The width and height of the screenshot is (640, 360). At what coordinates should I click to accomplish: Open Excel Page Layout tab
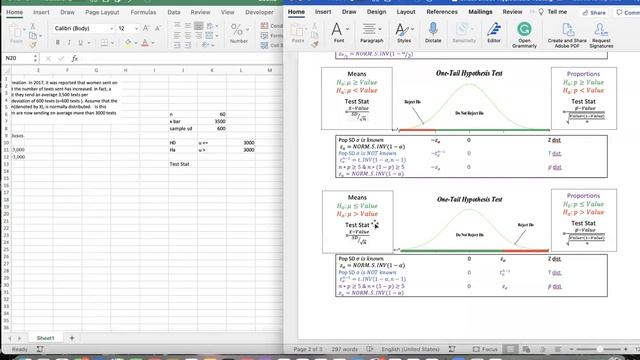[102, 12]
